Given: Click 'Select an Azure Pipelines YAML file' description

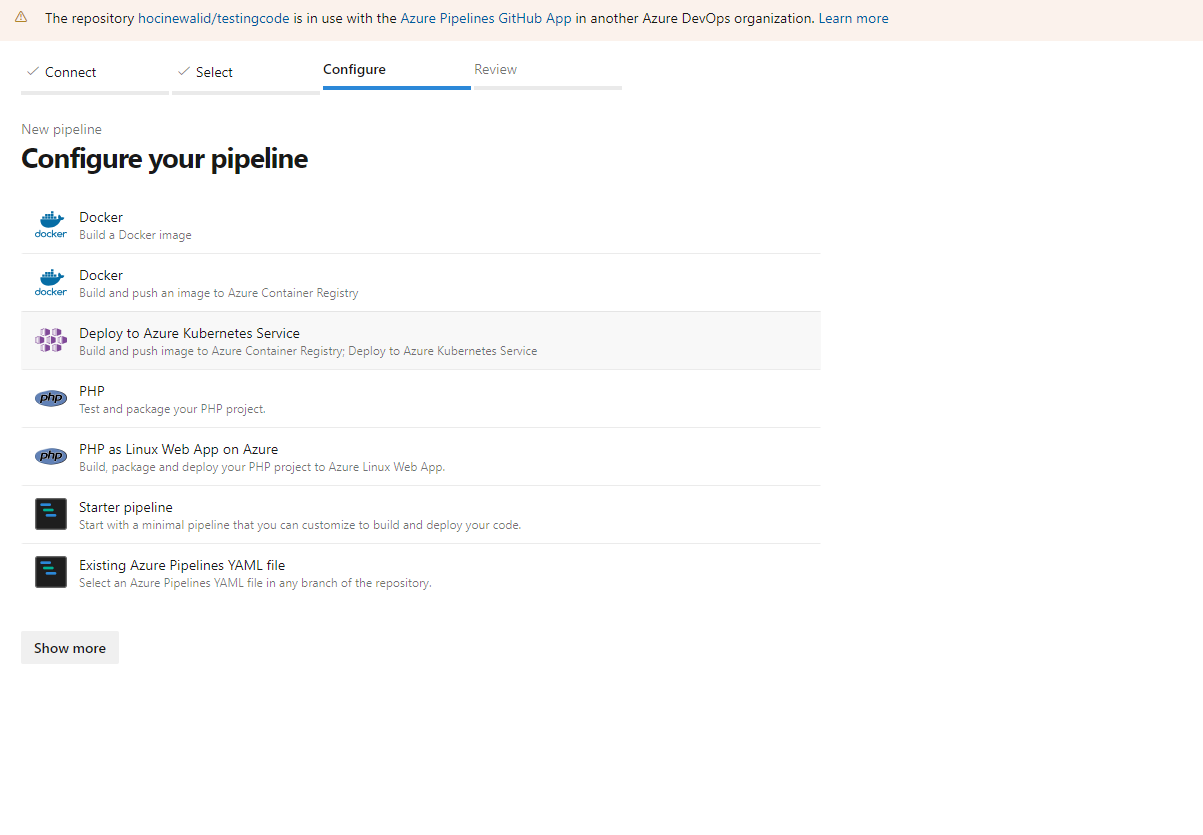Looking at the screenshot, I should [255, 583].
